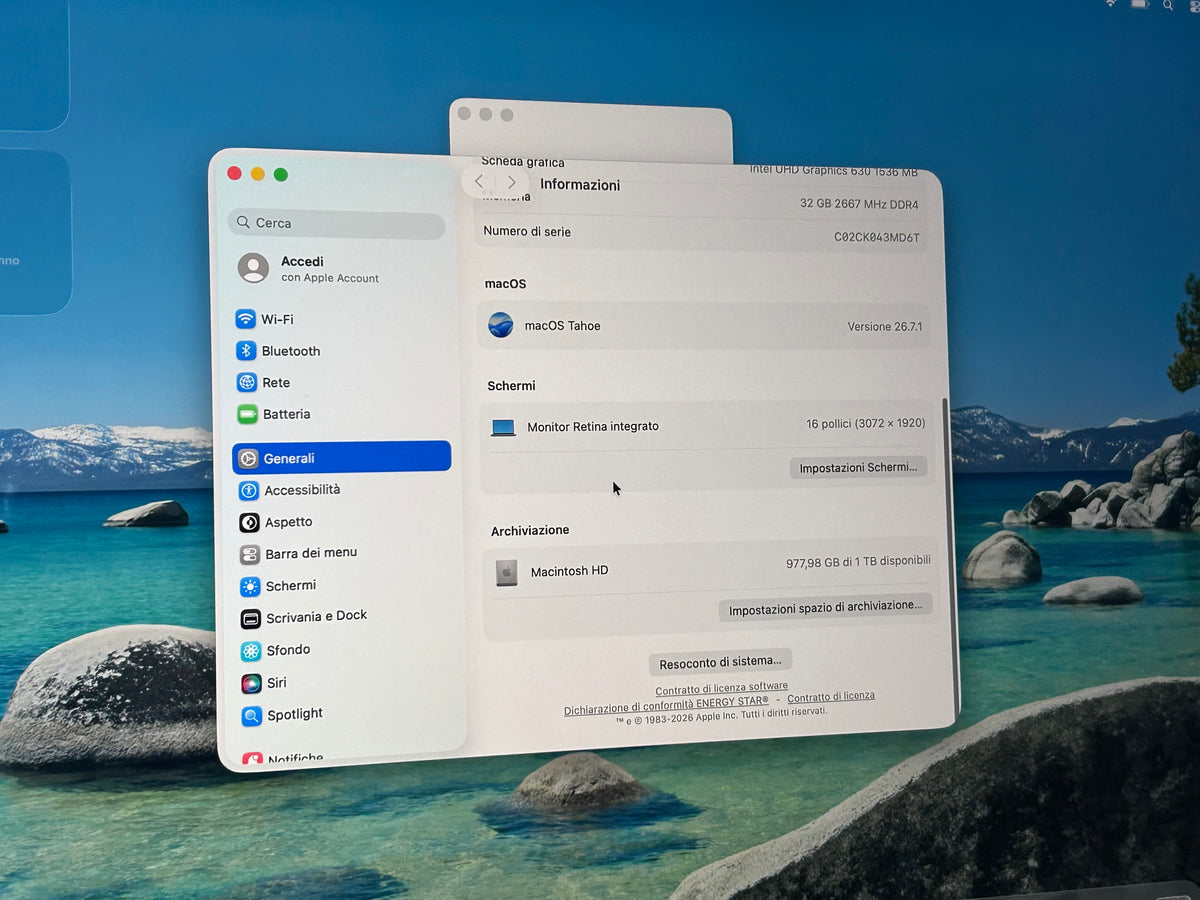
Task: Select Schermi in the sidebar
Action: pyautogui.click(x=278, y=586)
